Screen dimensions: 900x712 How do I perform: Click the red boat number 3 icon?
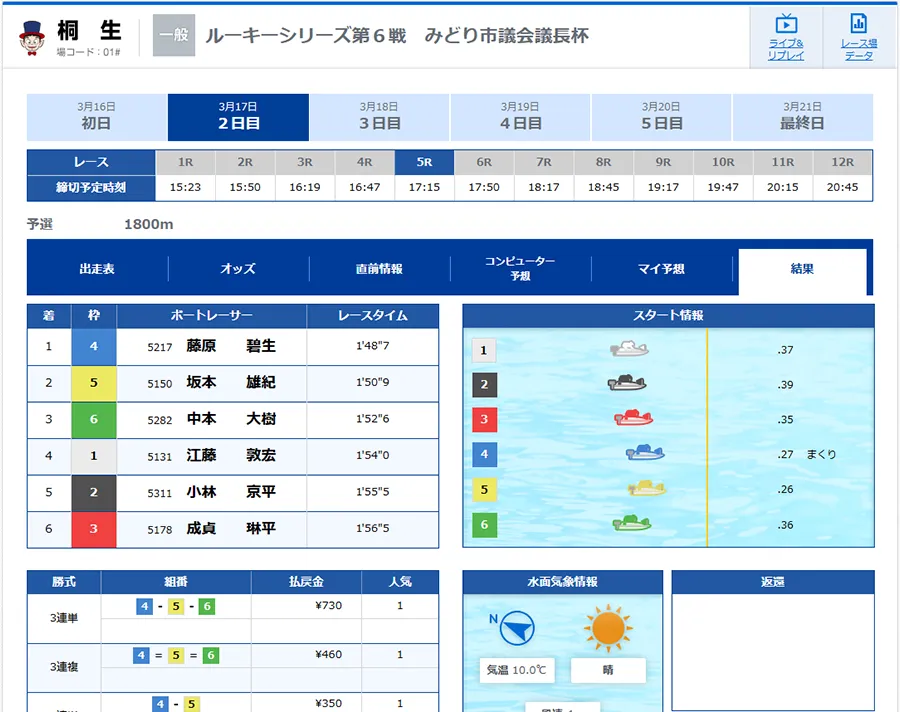[633, 418]
